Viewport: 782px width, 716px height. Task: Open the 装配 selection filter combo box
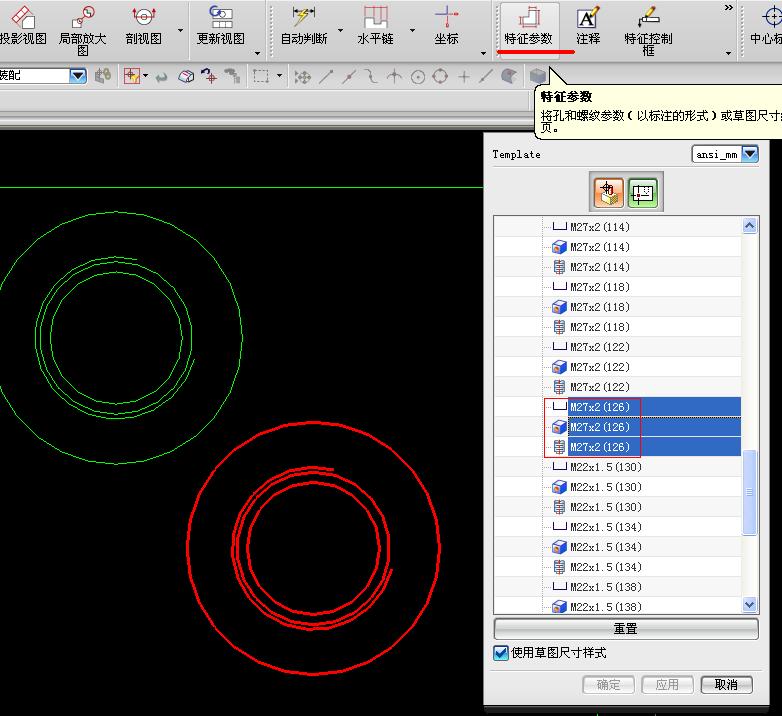(43, 76)
